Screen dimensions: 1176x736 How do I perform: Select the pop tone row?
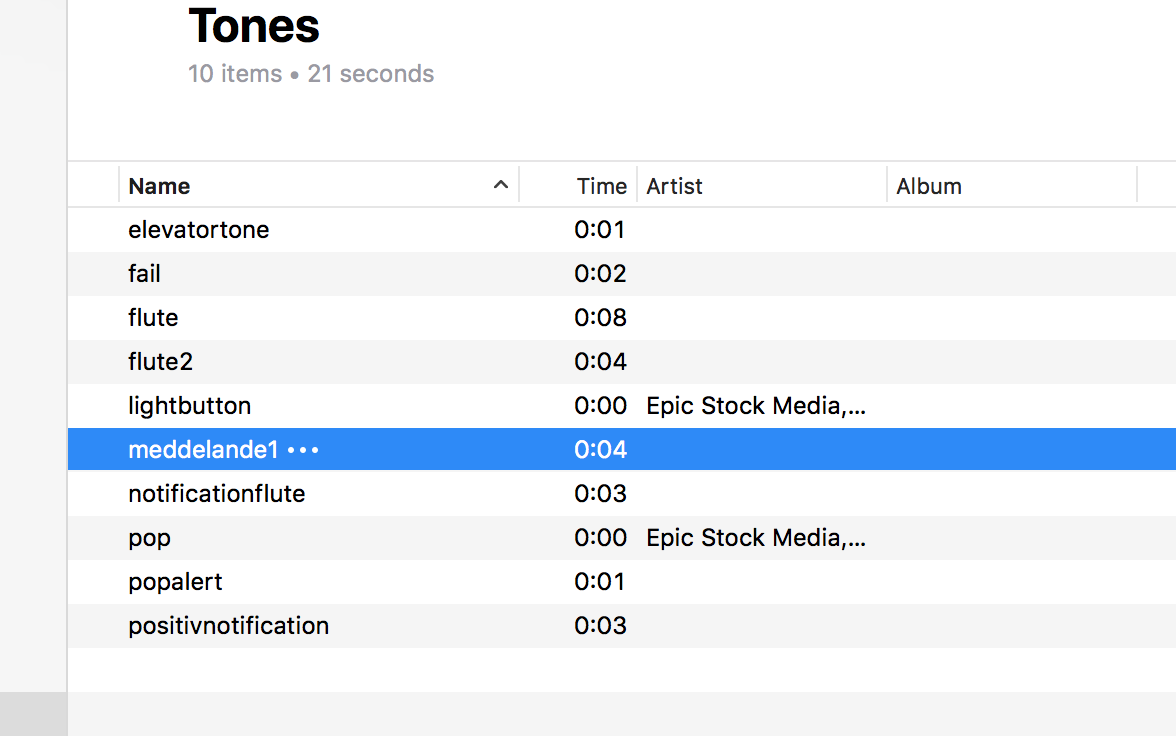[x=150, y=538]
